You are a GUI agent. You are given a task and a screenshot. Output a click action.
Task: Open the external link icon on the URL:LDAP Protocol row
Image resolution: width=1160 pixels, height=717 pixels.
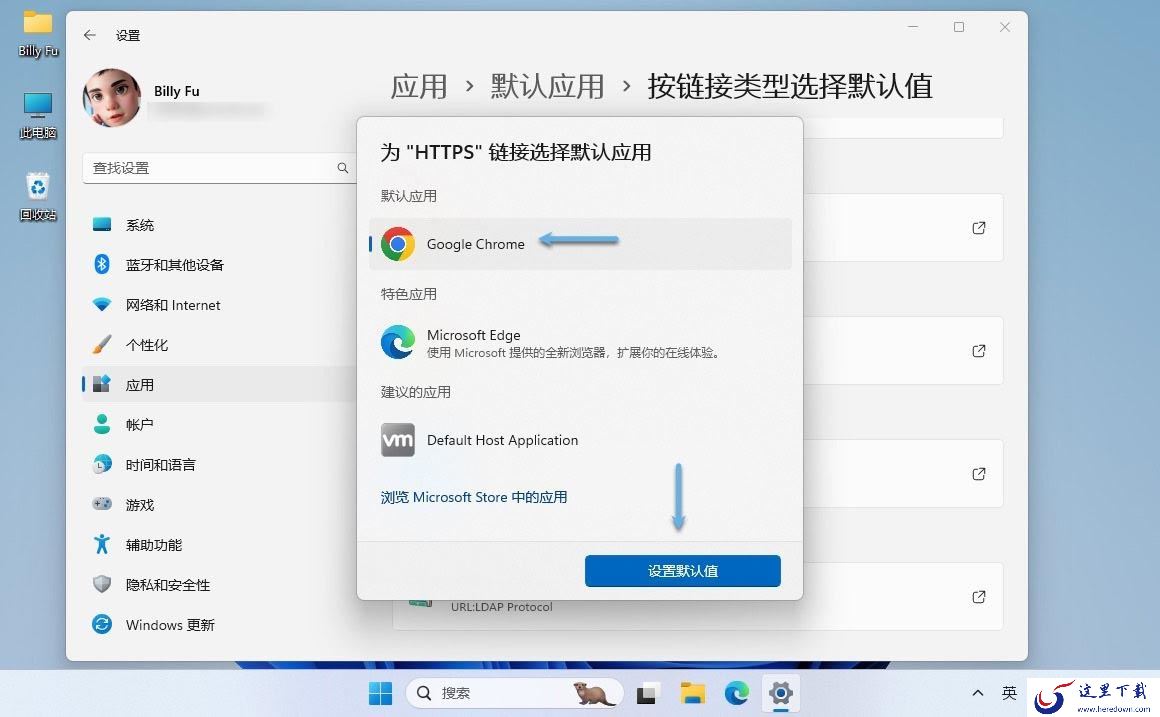click(978, 596)
